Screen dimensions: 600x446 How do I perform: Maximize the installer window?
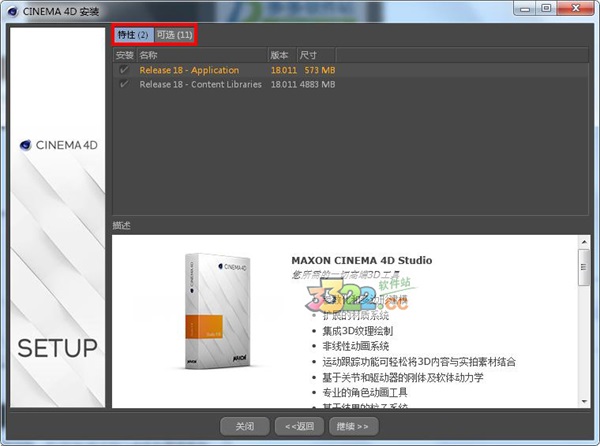click(x=546, y=8)
